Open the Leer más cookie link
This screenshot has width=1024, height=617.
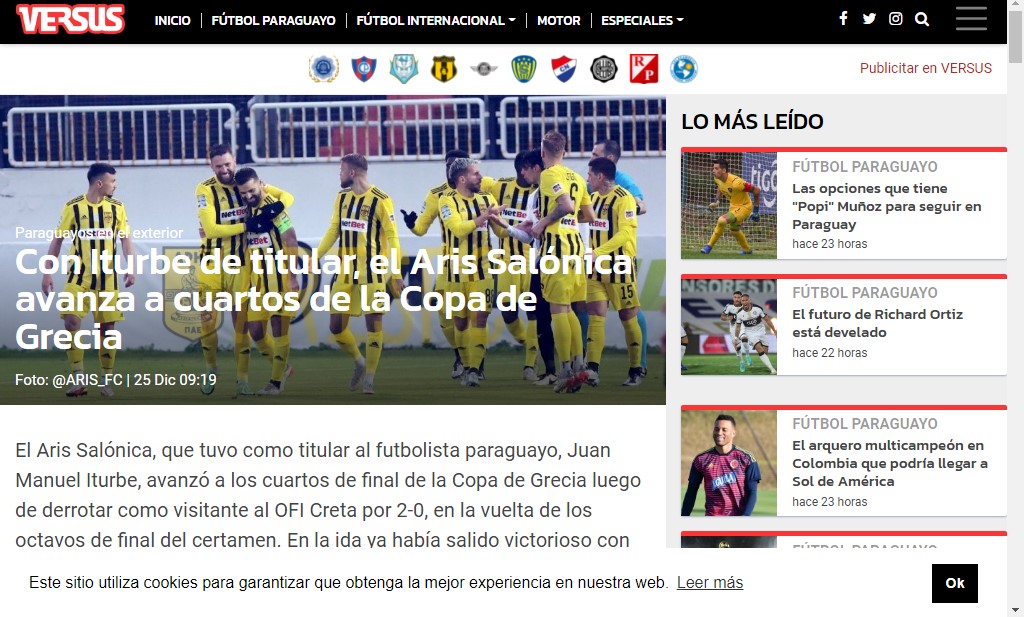coord(710,582)
